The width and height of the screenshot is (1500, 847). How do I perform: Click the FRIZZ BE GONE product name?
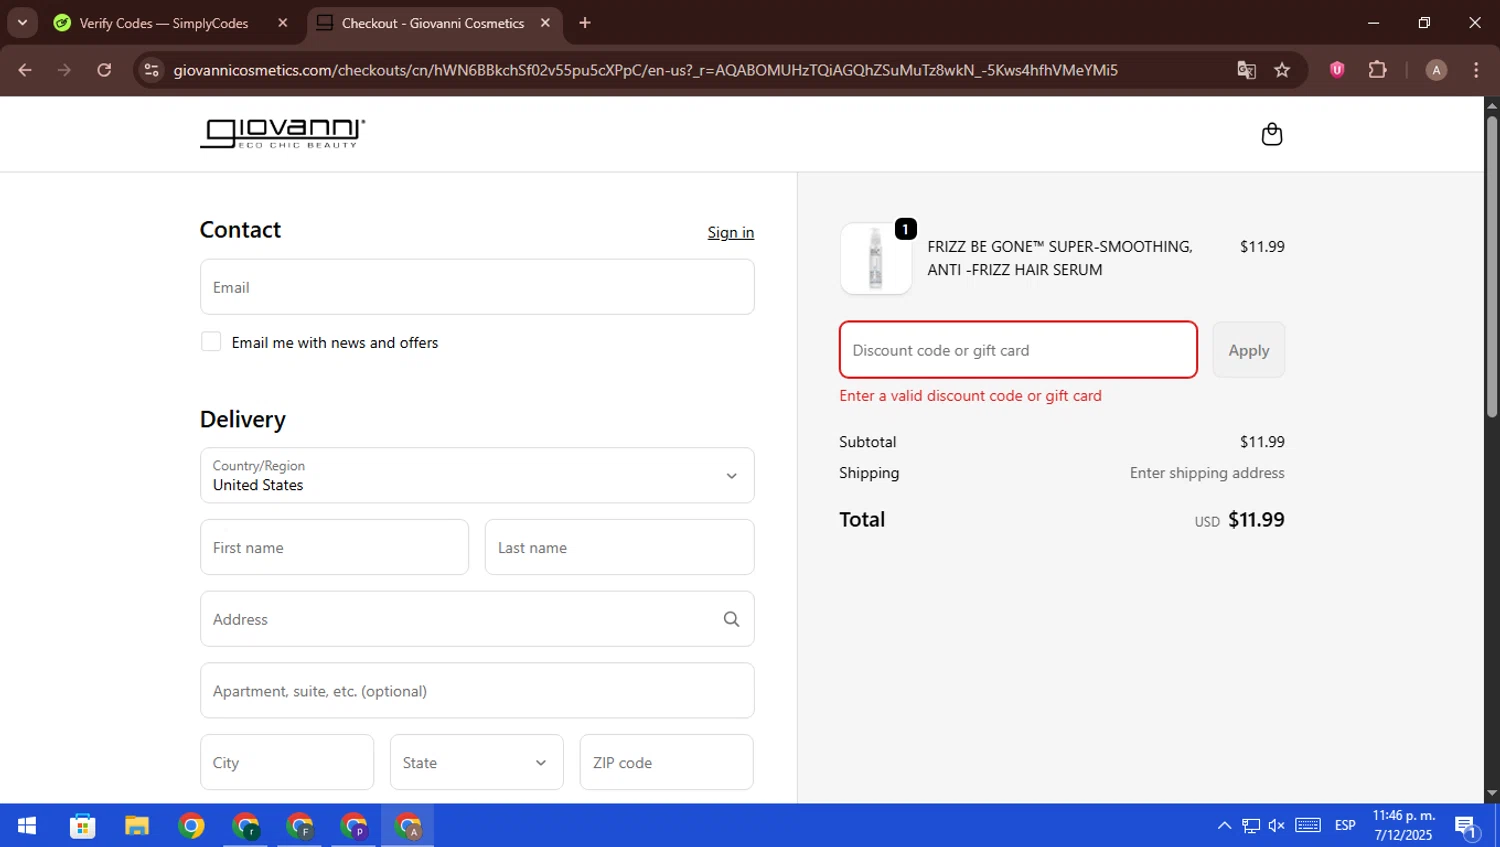tap(1060, 258)
